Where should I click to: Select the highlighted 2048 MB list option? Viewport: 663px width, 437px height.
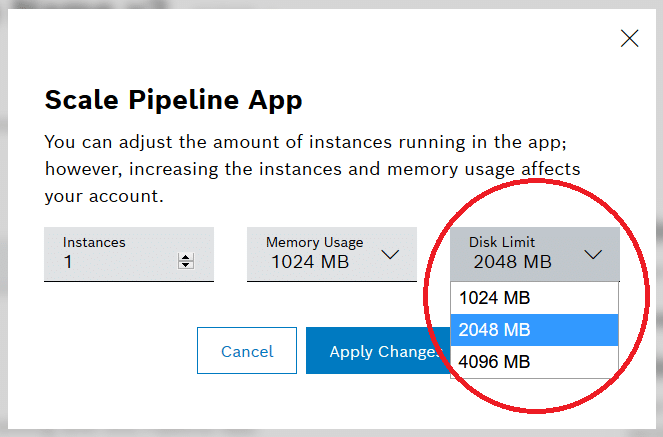tap(534, 330)
